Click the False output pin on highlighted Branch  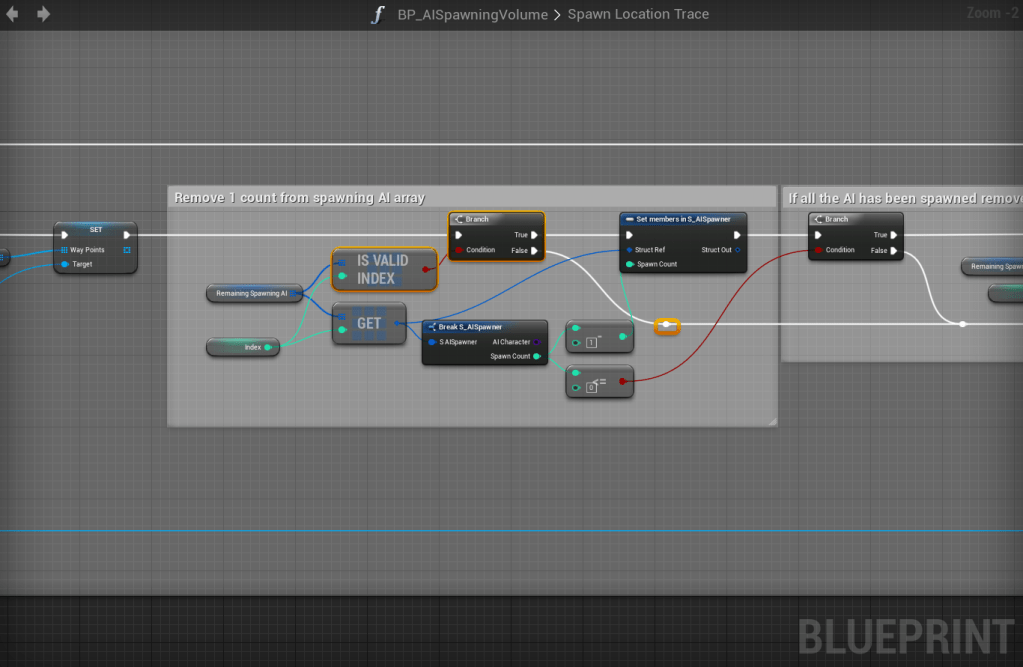point(535,250)
